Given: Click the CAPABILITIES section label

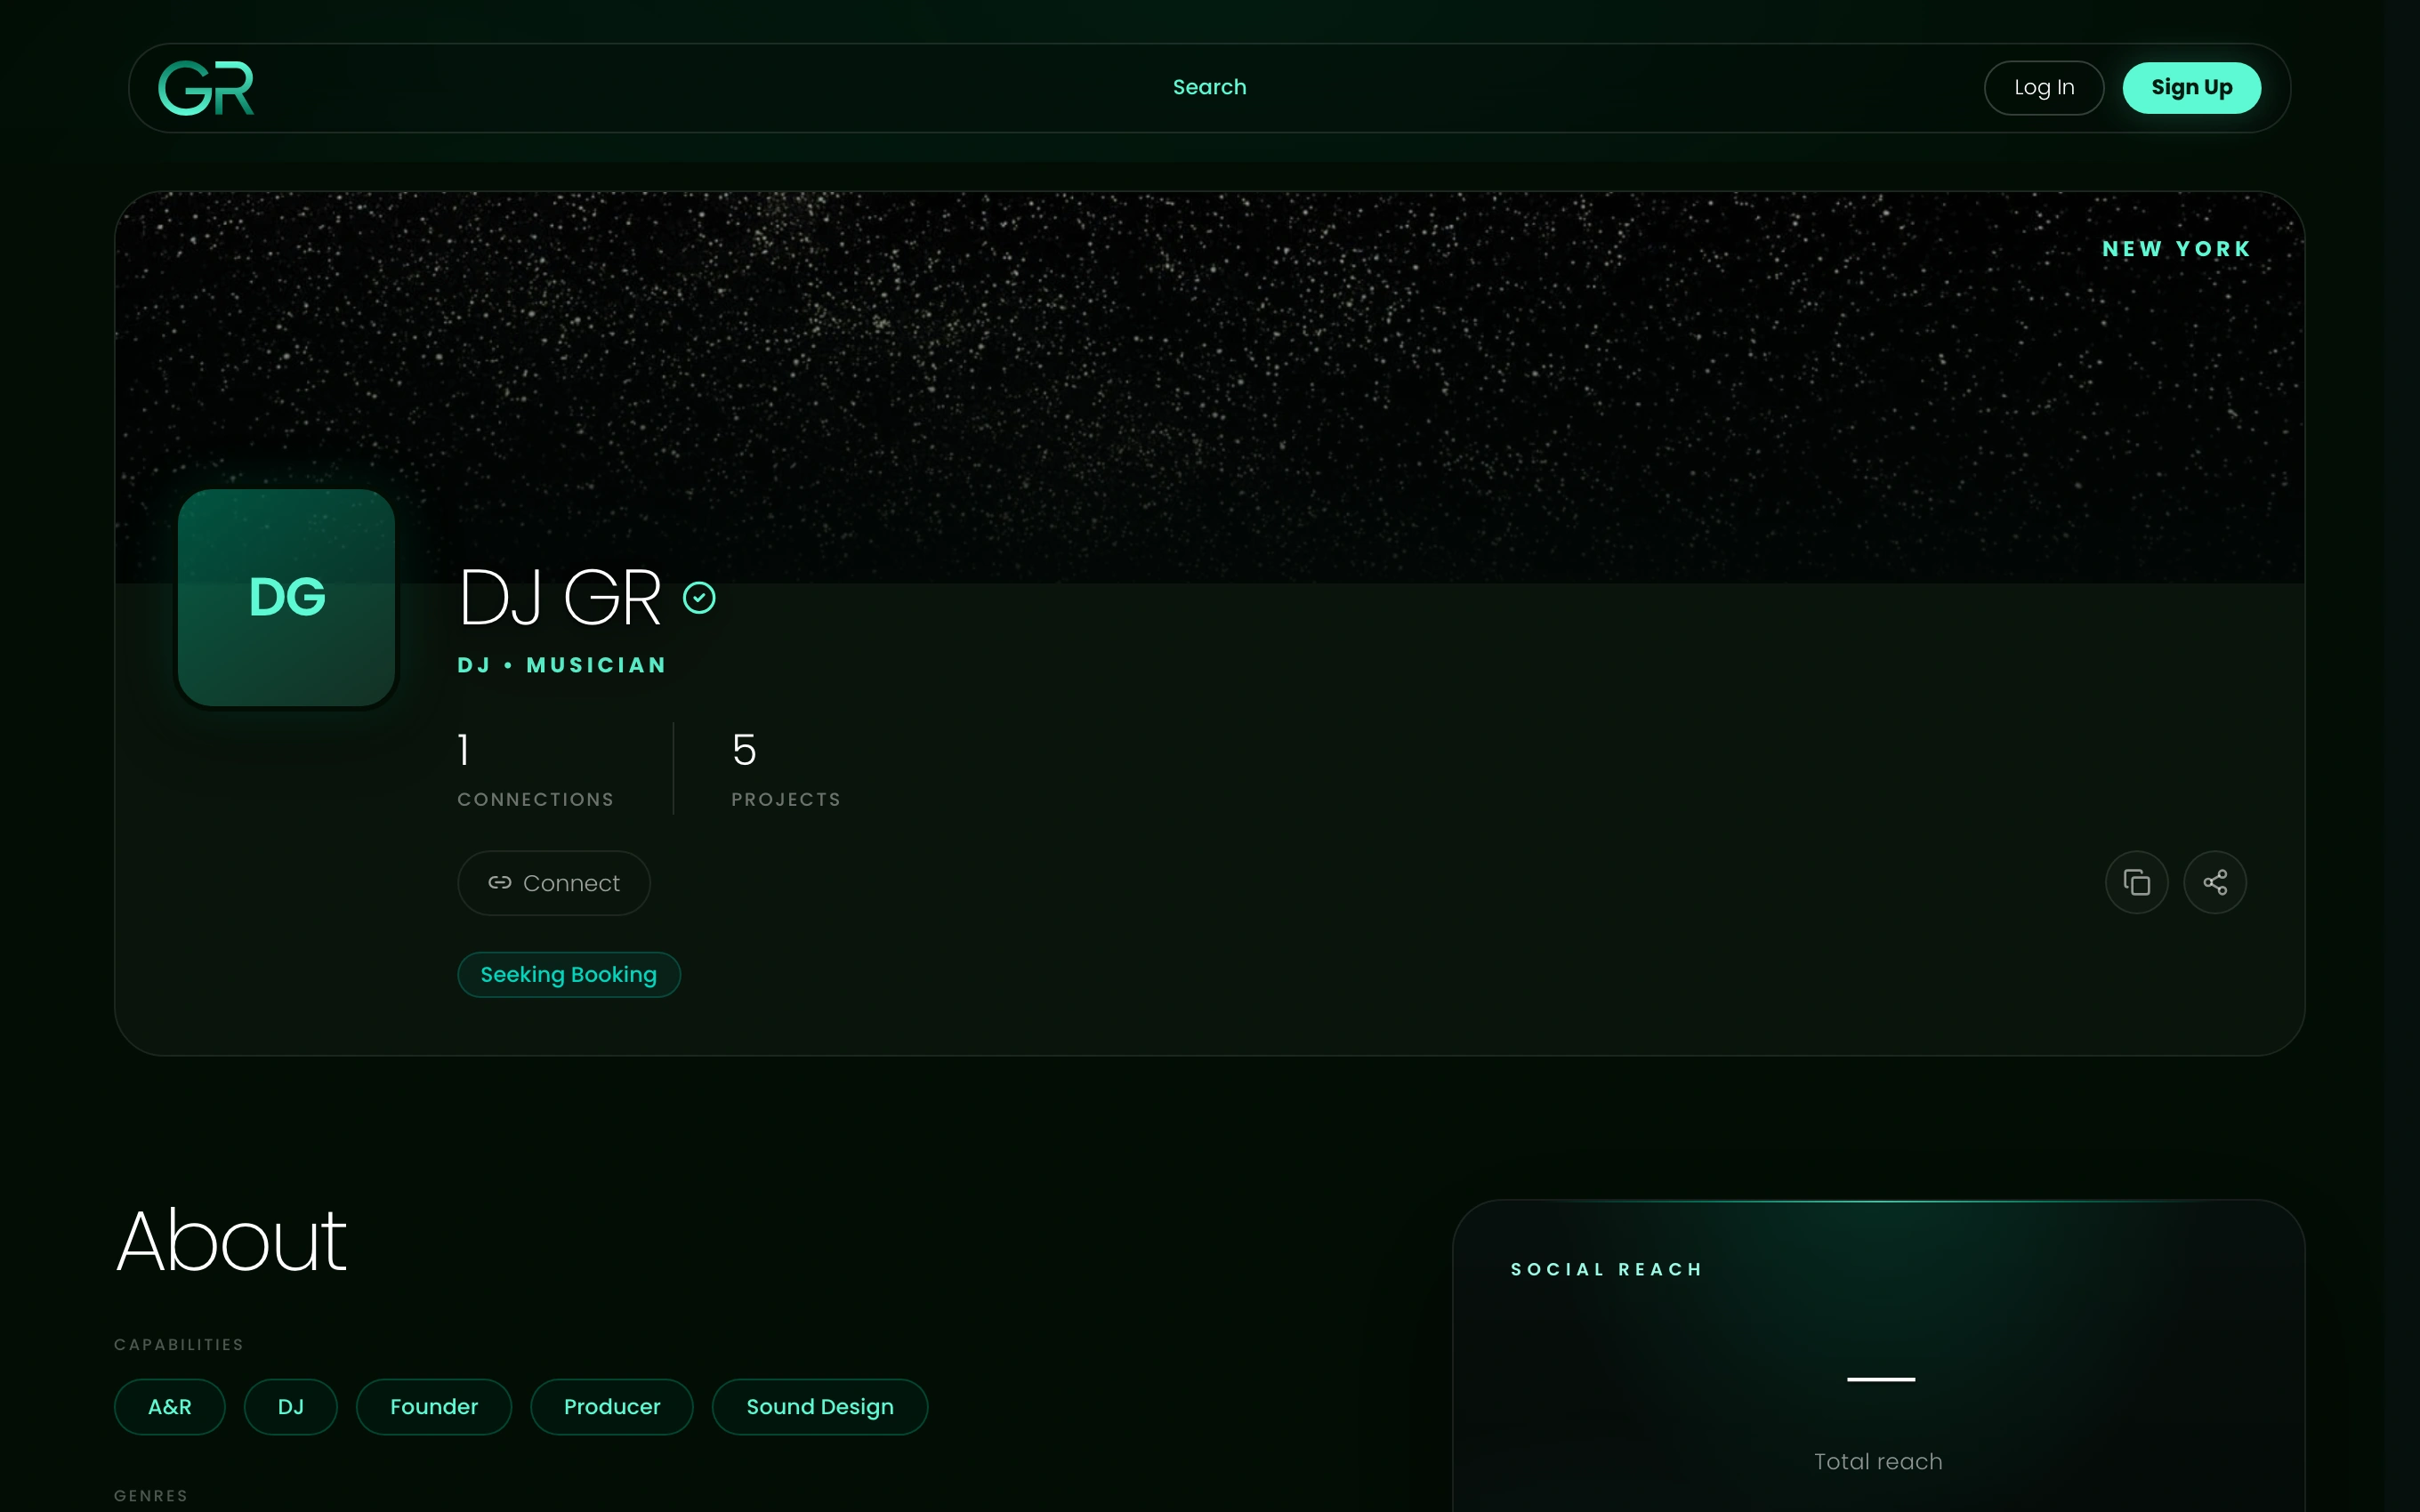Looking at the screenshot, I should (x=179, y=1344).
